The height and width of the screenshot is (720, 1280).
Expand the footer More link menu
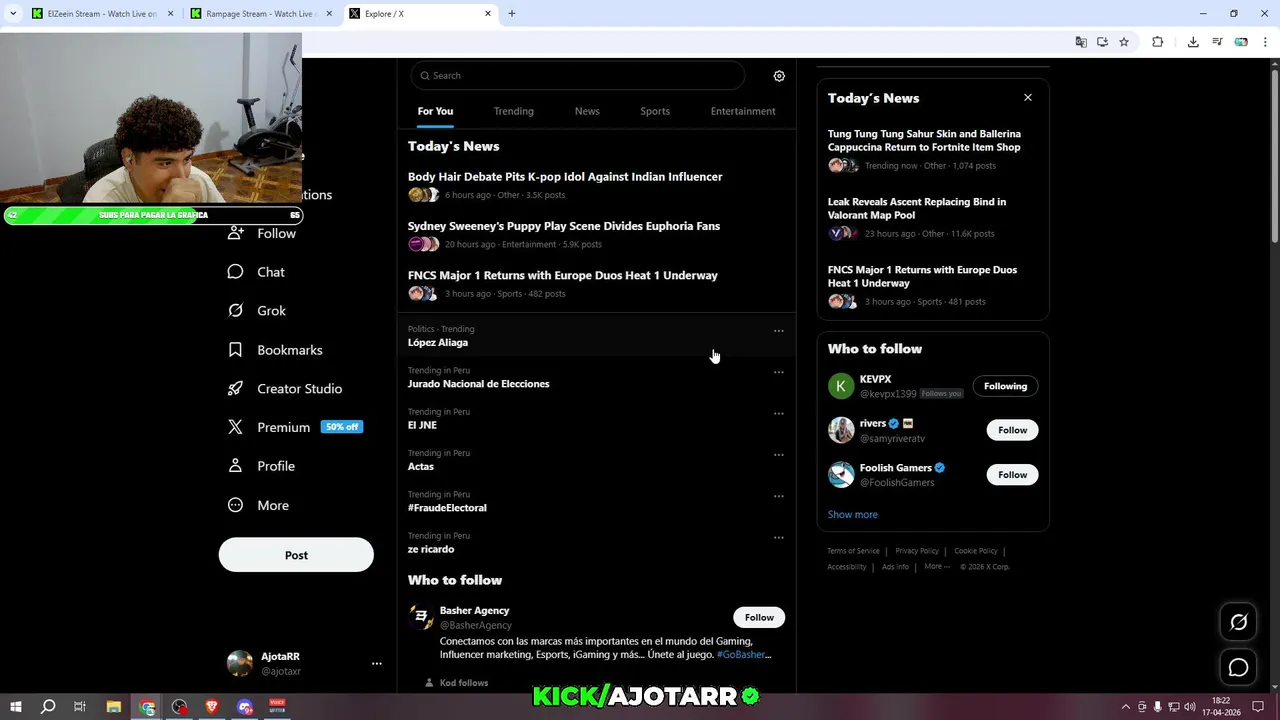click(x=937, y=566)
